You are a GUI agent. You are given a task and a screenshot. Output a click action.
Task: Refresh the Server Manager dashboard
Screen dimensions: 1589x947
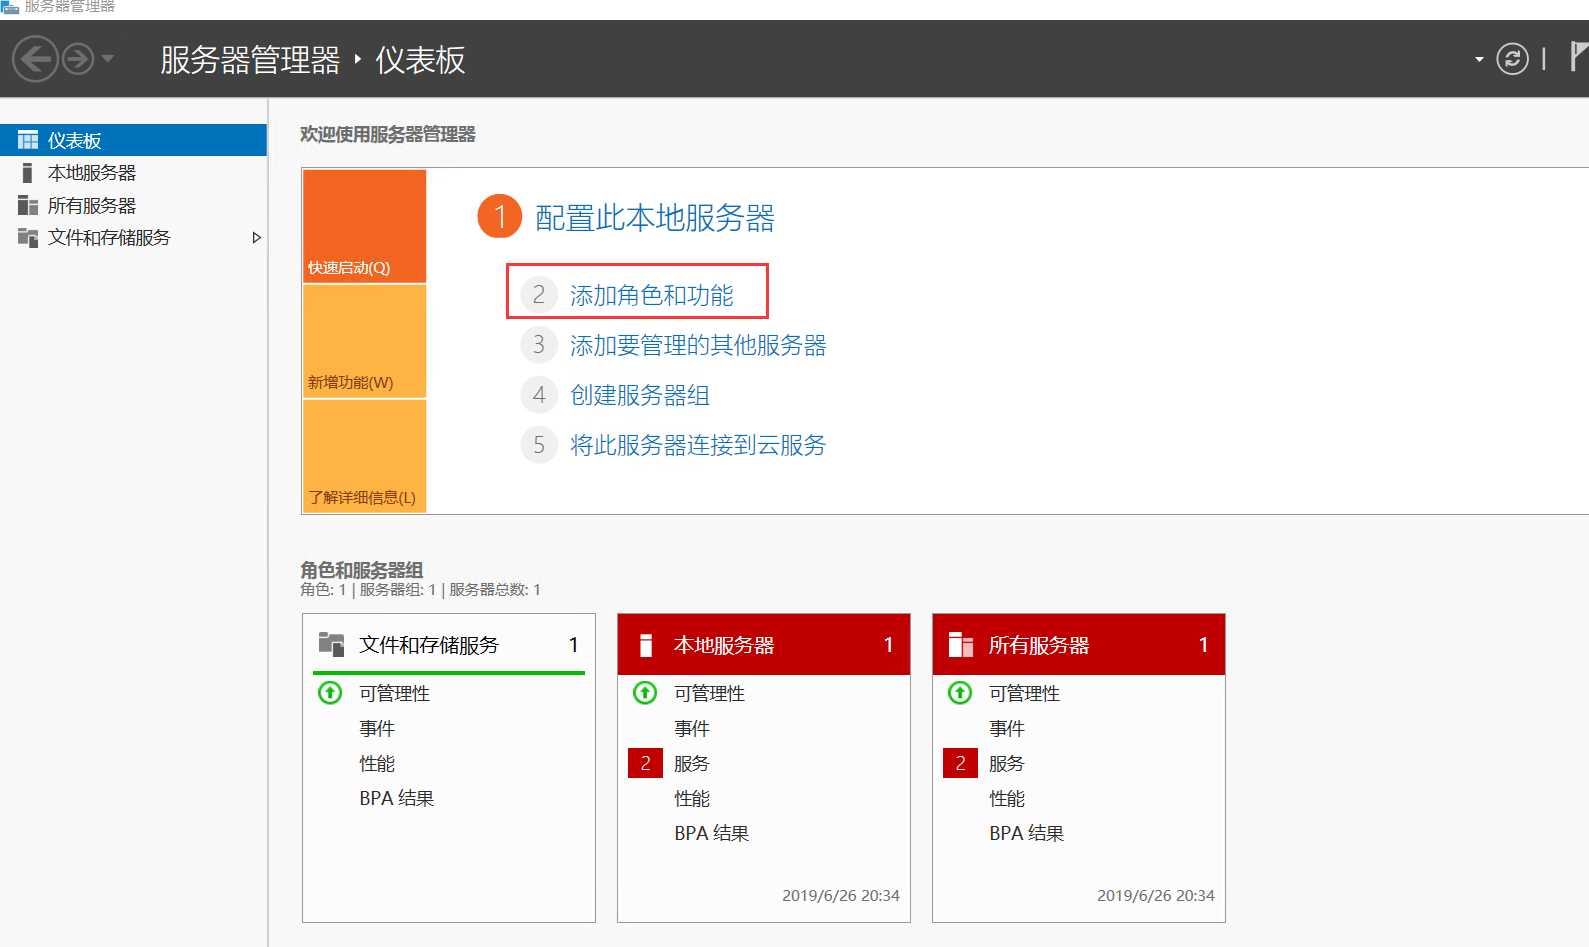point(1512,60)
